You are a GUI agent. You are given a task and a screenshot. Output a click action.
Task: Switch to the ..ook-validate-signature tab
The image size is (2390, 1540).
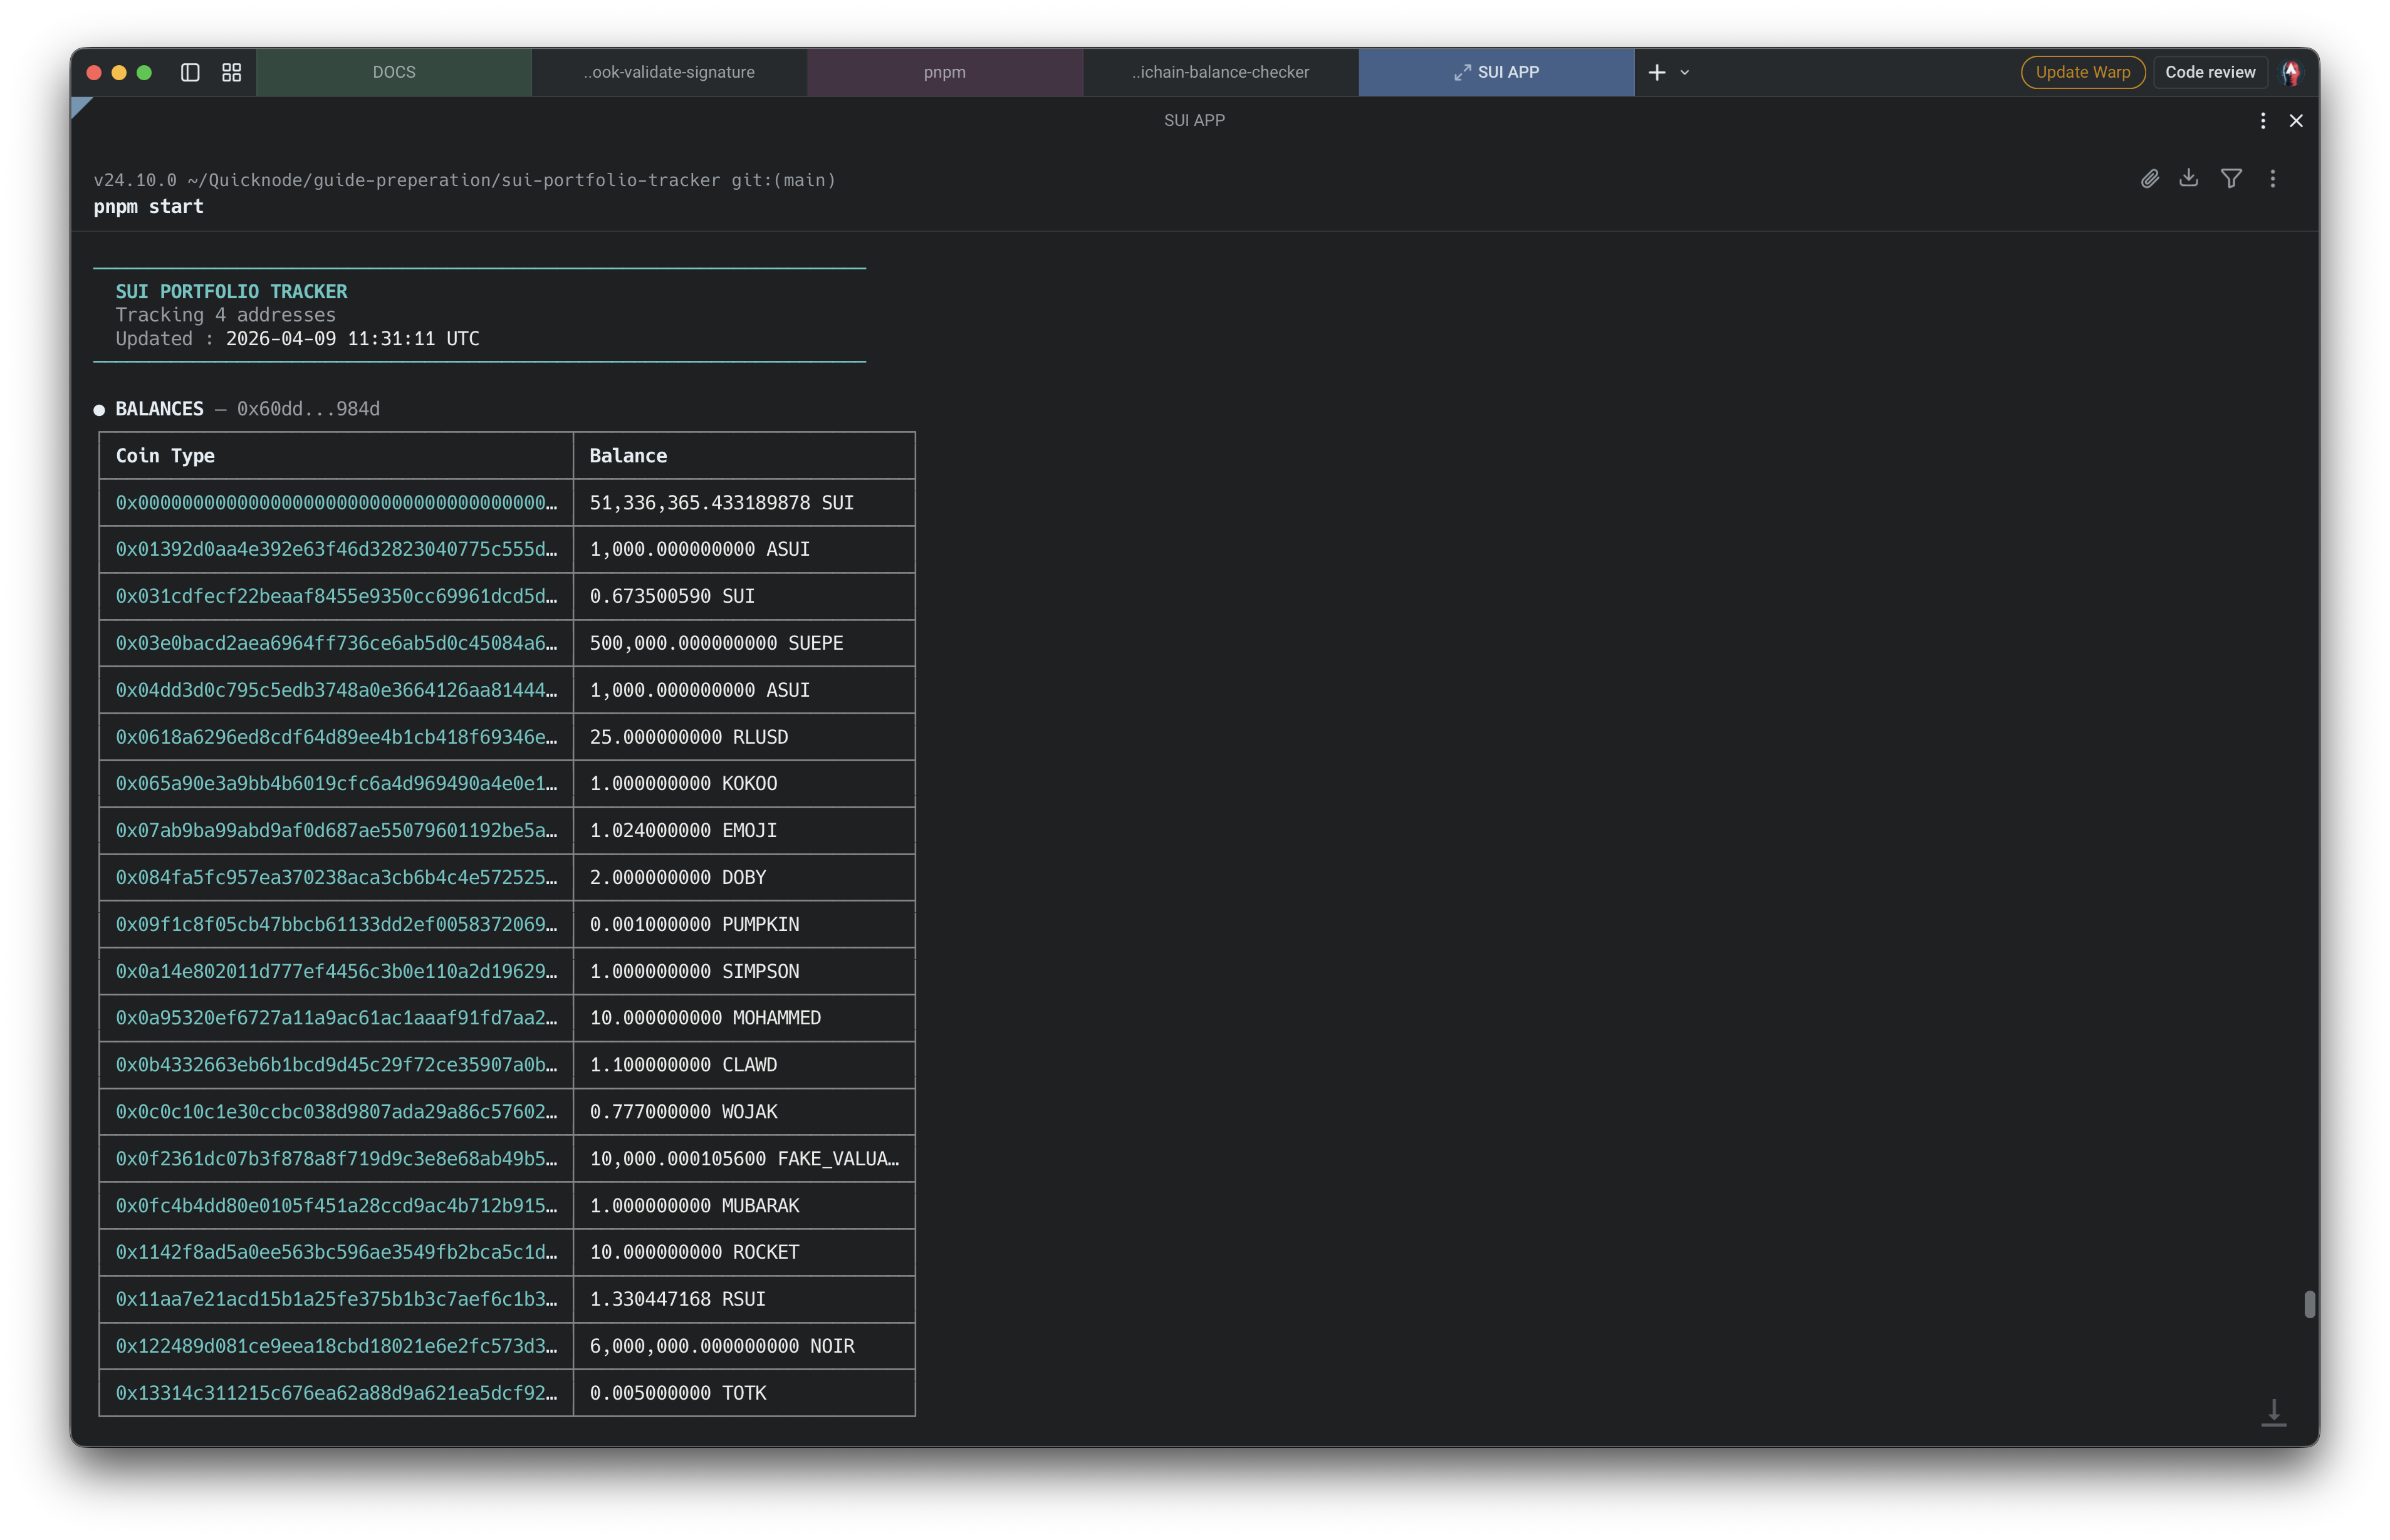click(669, 72)
